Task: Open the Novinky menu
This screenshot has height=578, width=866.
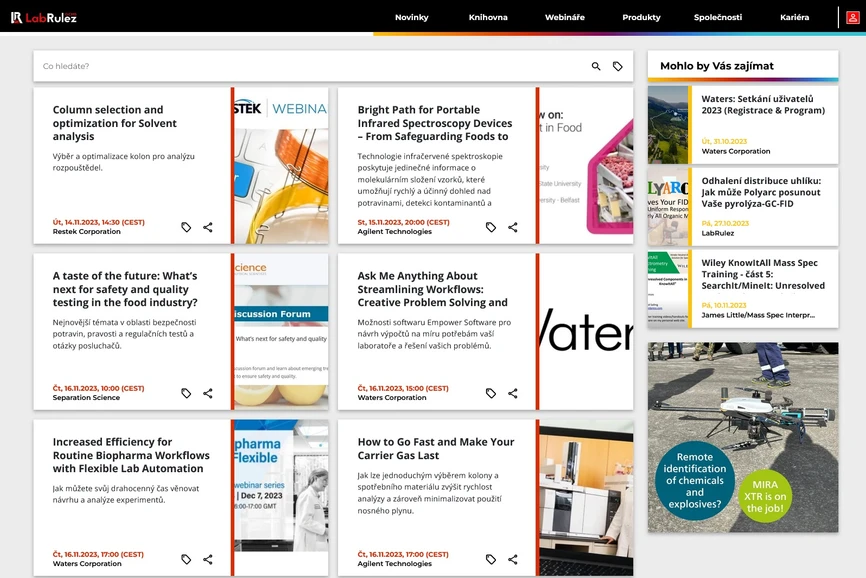Action: coord(411,17)
